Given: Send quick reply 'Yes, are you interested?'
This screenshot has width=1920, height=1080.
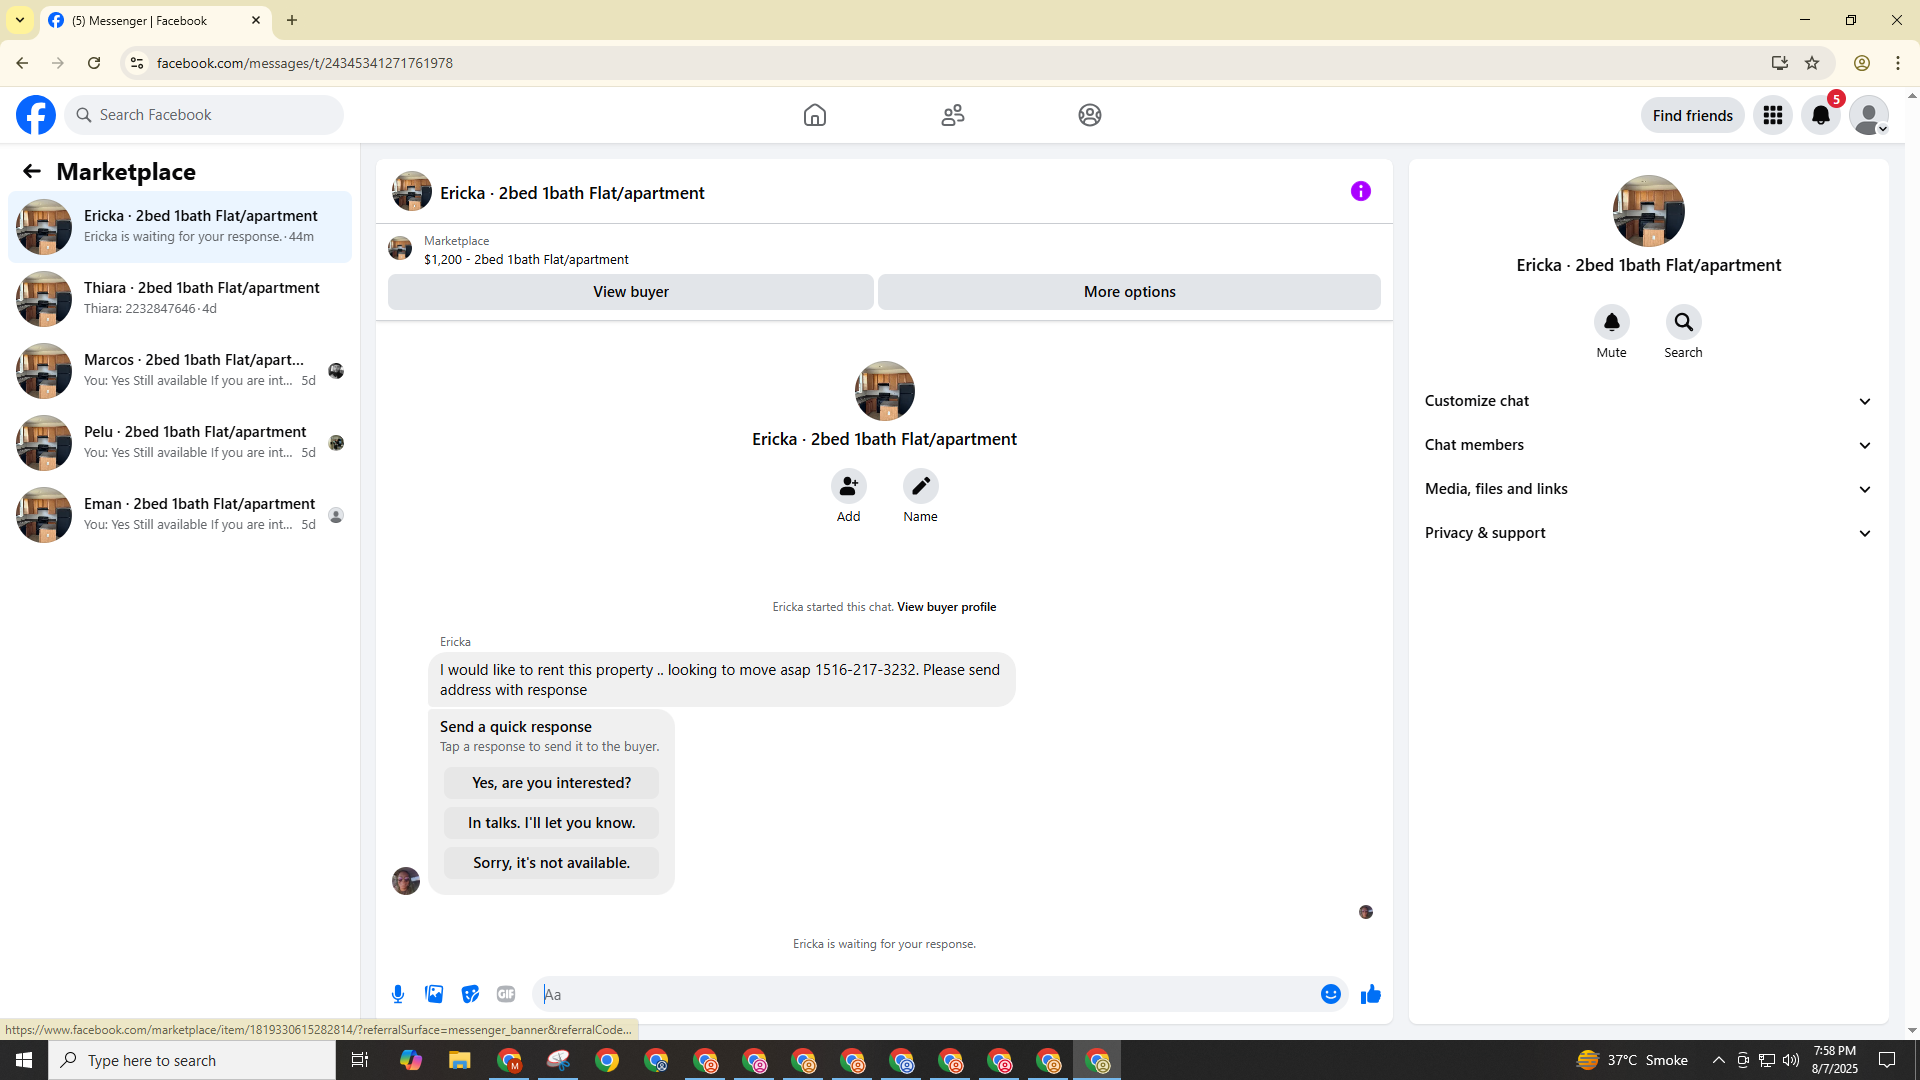Looking at the screenshot, I should click(551, 783).
